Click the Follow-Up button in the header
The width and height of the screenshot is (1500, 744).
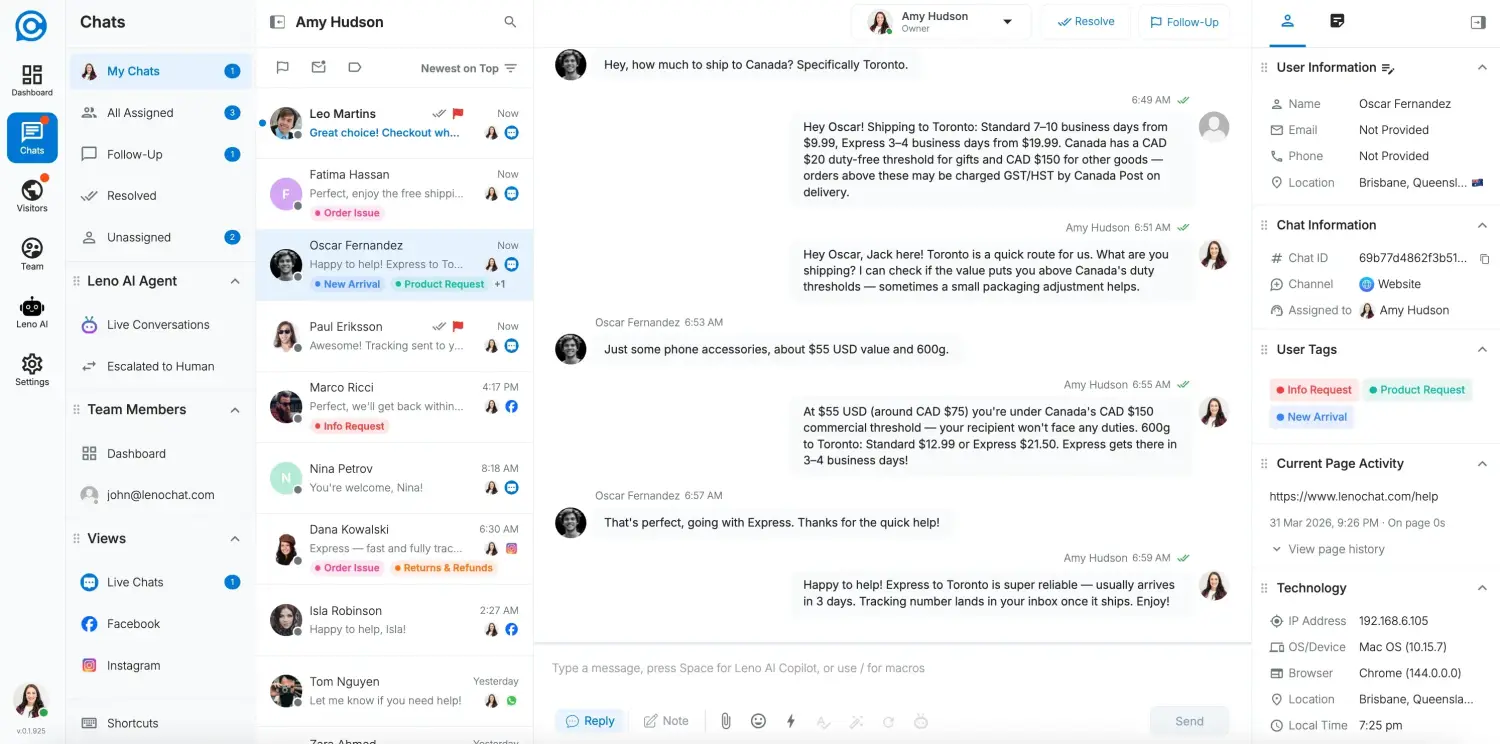(x=1184, y=21)
